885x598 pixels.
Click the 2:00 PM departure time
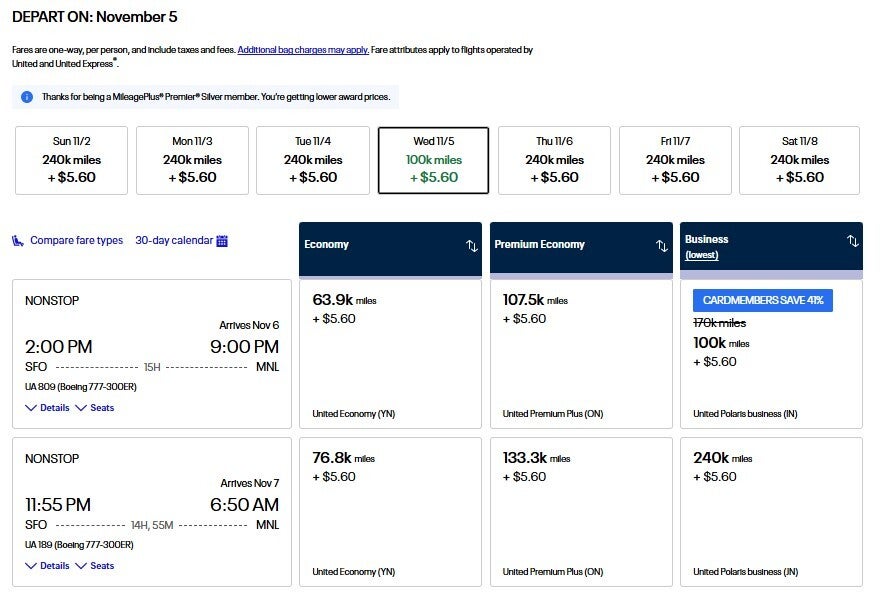[x=59, y=346]
